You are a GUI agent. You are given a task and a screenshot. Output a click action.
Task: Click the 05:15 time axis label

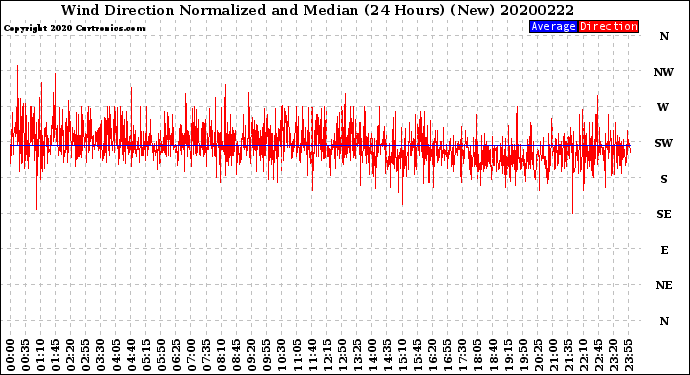(x=146, y=355)
